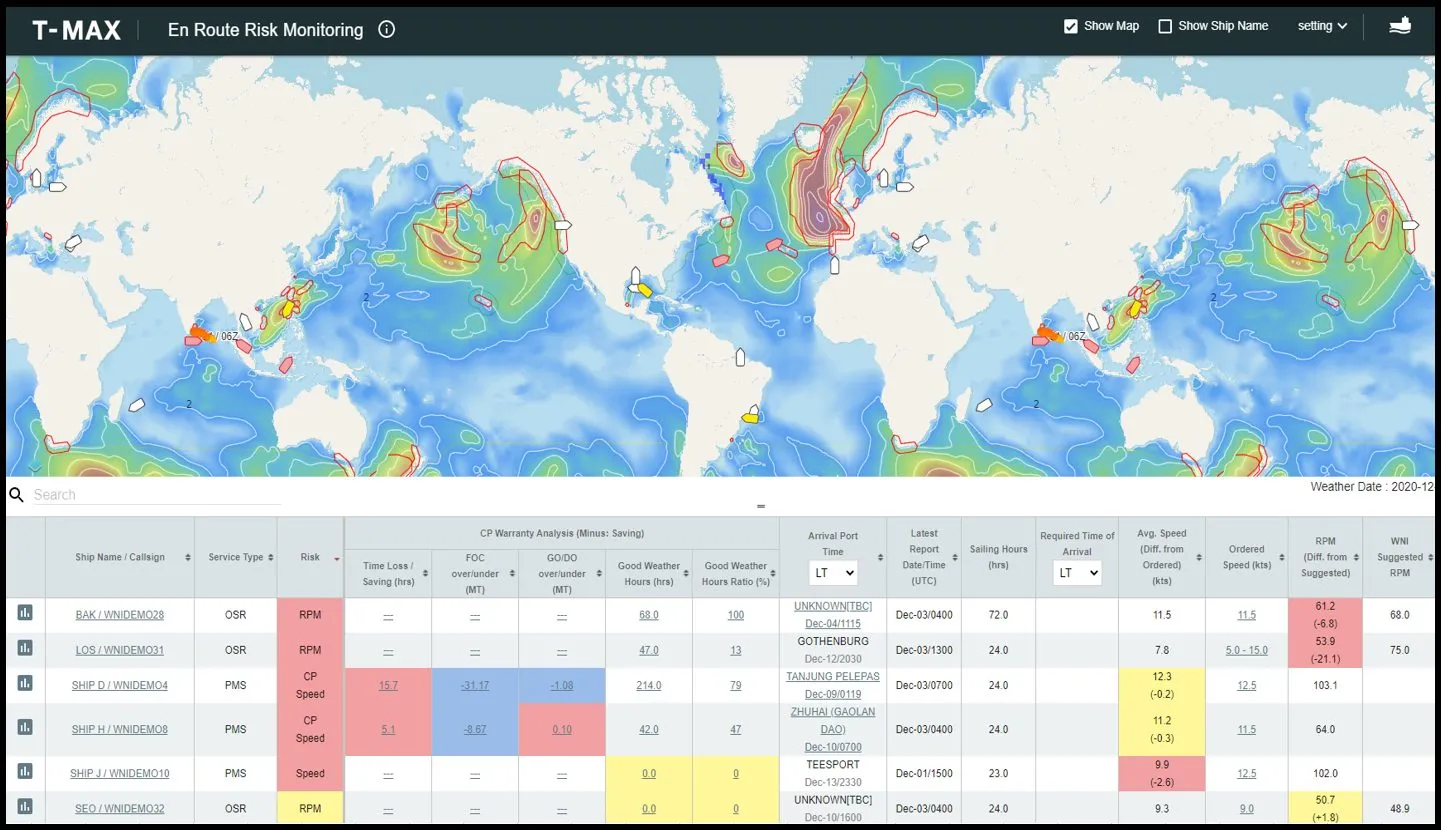Click the red RPM risk cell for LOS / WNIDEMO31
The image size is (1441, 830).
(310, 649)
